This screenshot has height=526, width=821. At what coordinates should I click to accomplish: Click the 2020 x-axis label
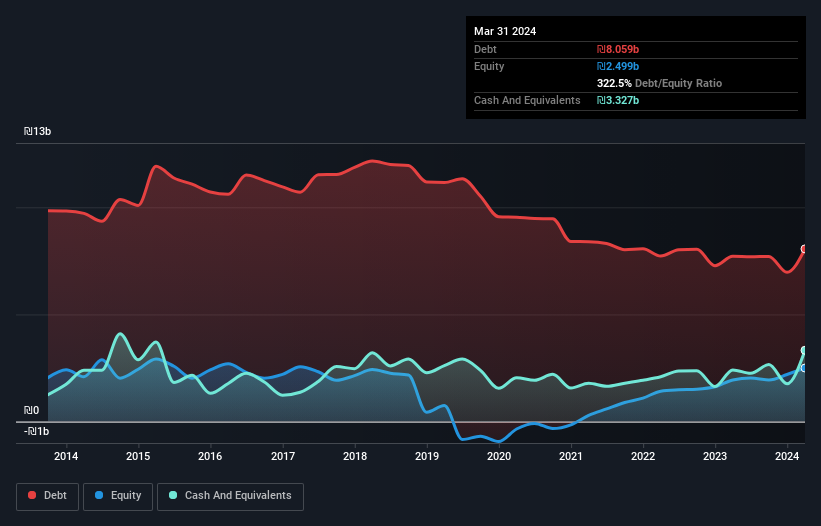[499, 456]
